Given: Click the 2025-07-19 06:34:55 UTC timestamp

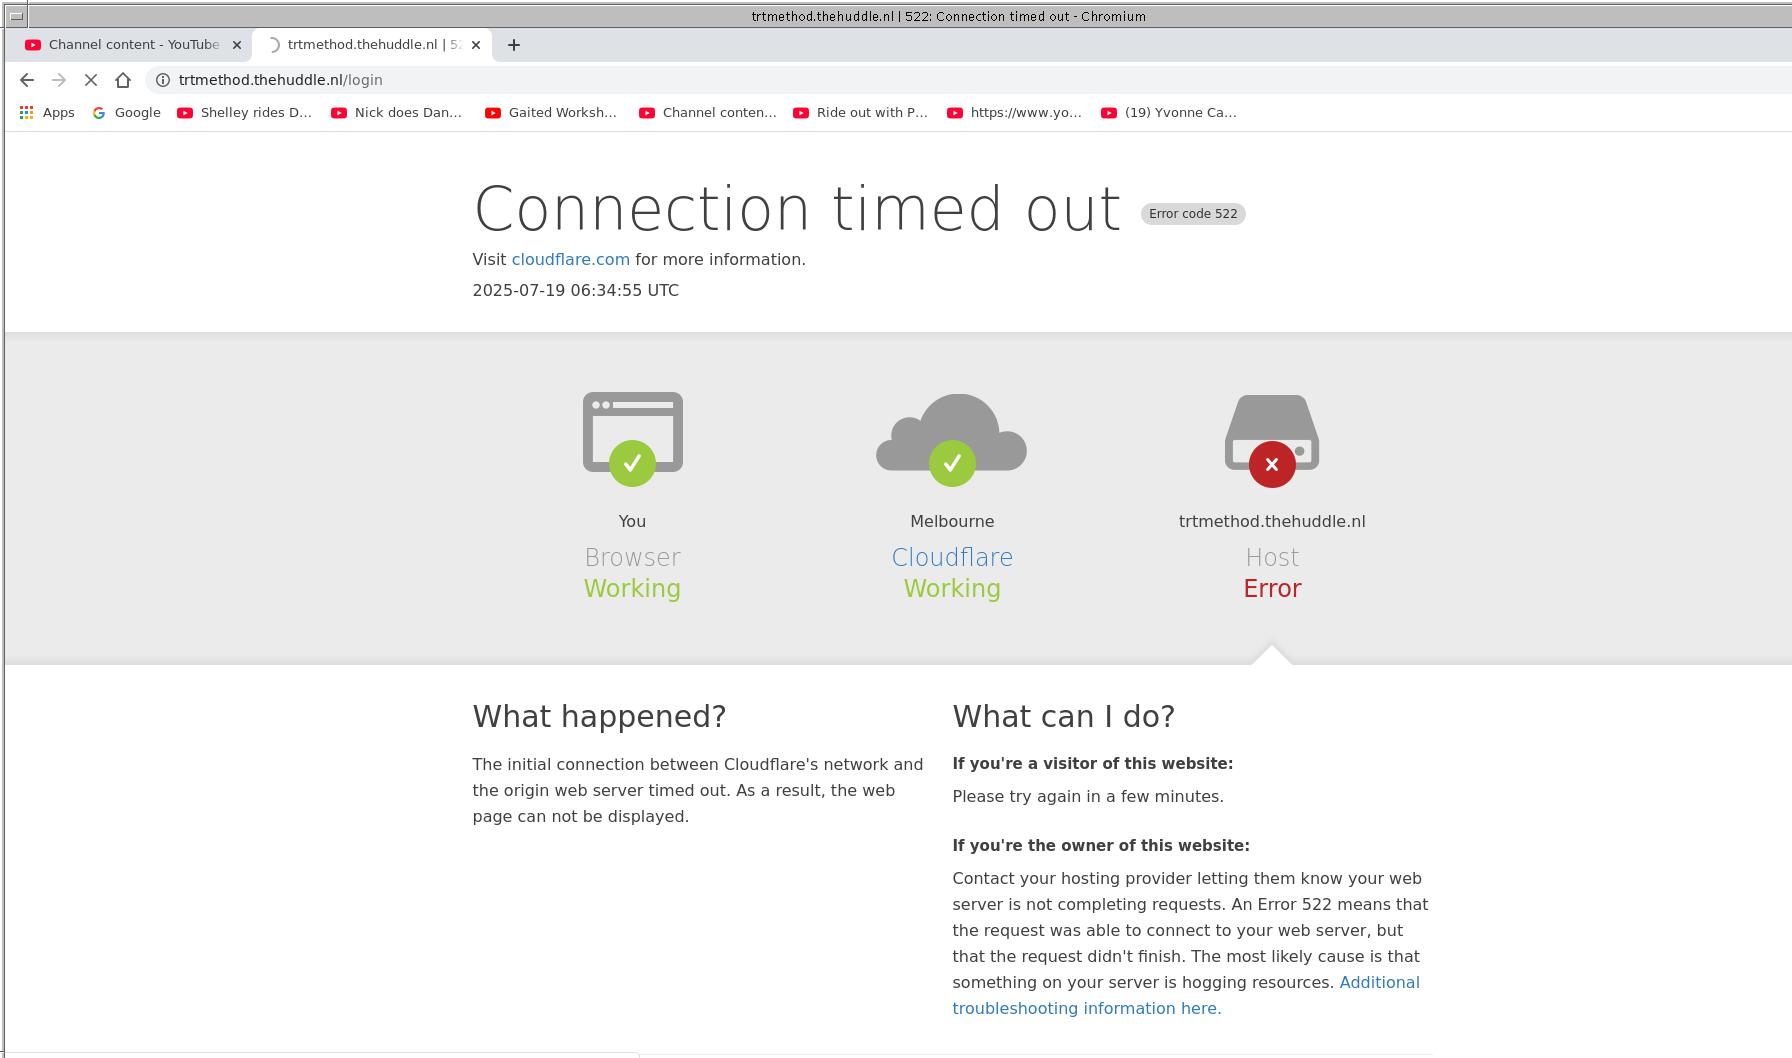Looking at the screenshot, I should point(576,291).
